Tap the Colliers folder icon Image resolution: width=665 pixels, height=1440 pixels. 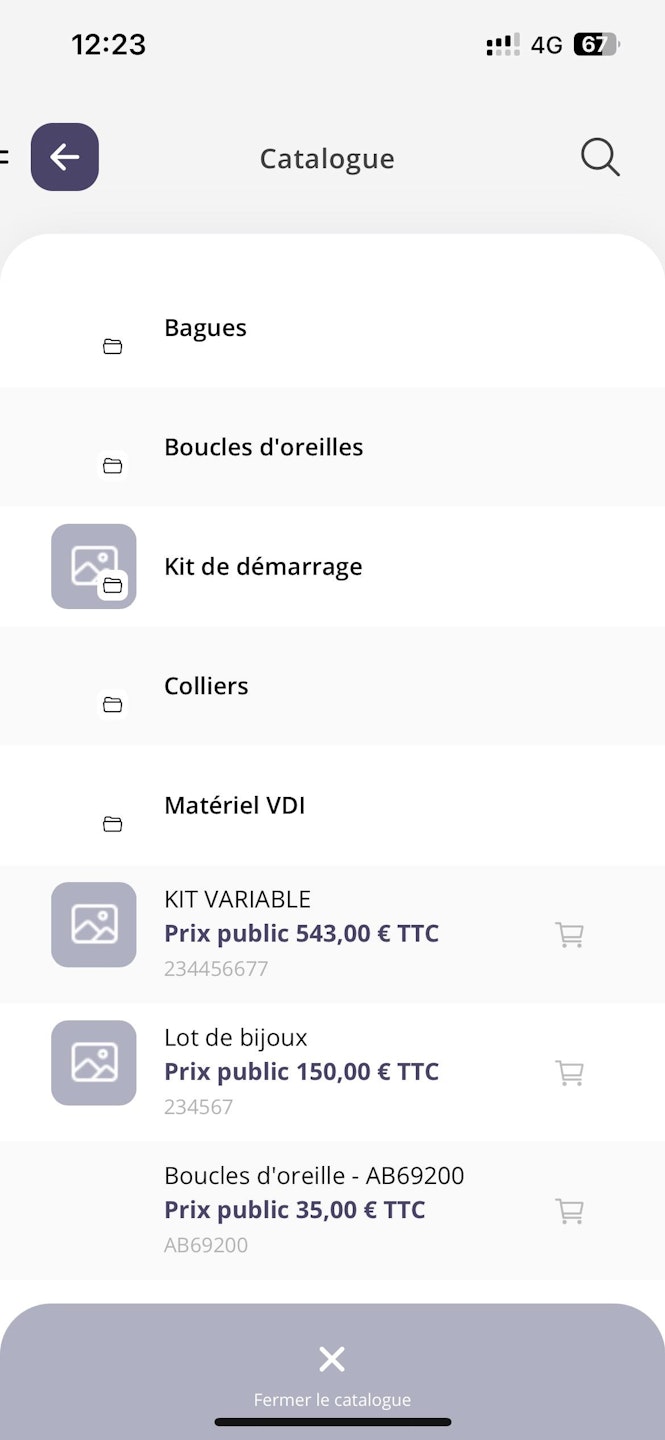[x=113, y=705]
